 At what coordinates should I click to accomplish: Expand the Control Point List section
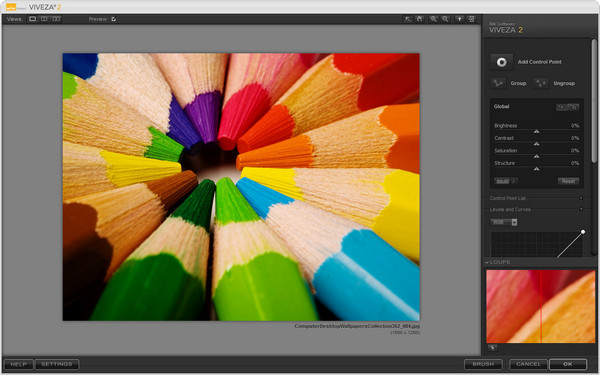pyautogui.click(x=581, y=198)
